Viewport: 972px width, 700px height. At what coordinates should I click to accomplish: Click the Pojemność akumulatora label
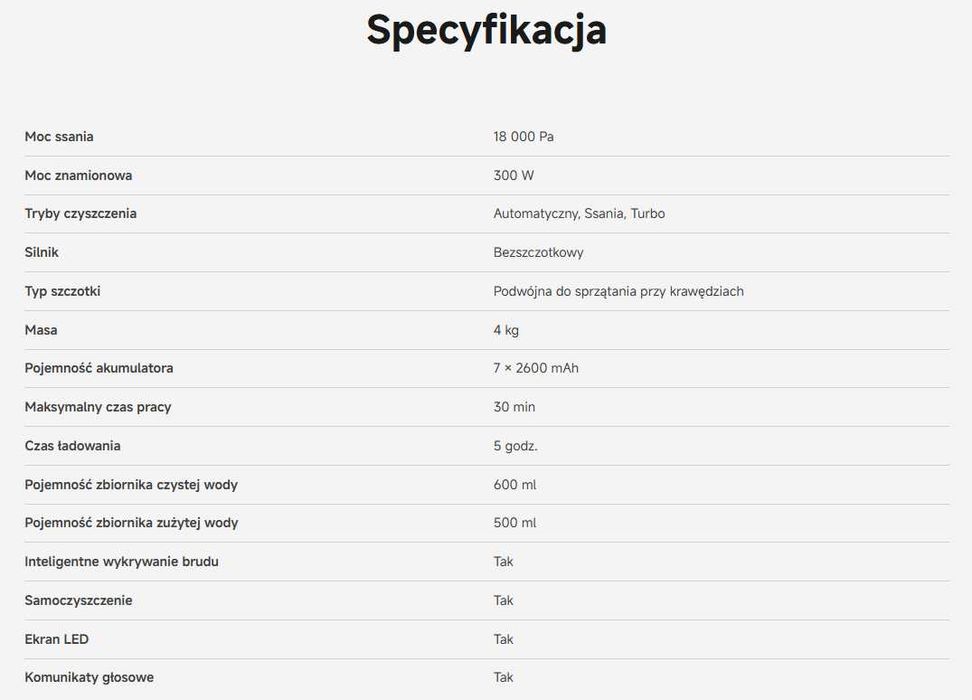click(99, 368)
